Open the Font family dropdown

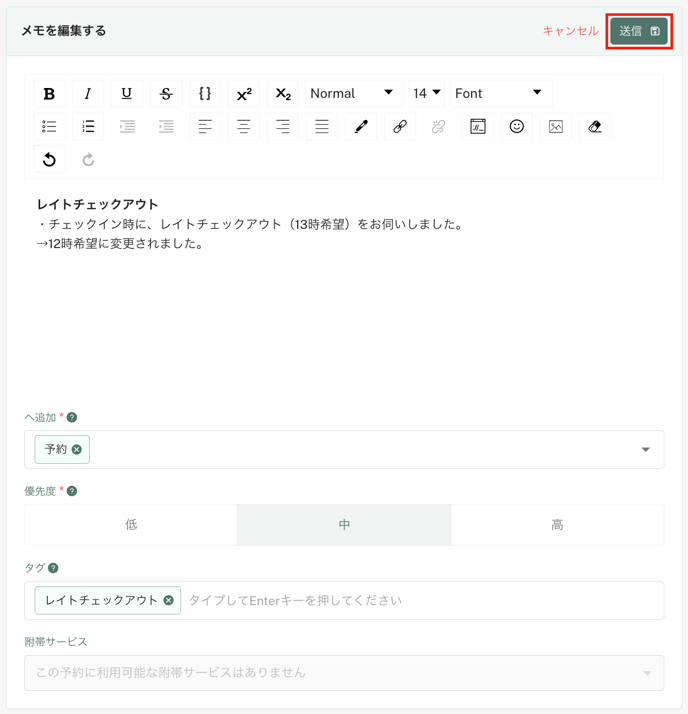tap(499, 93)
